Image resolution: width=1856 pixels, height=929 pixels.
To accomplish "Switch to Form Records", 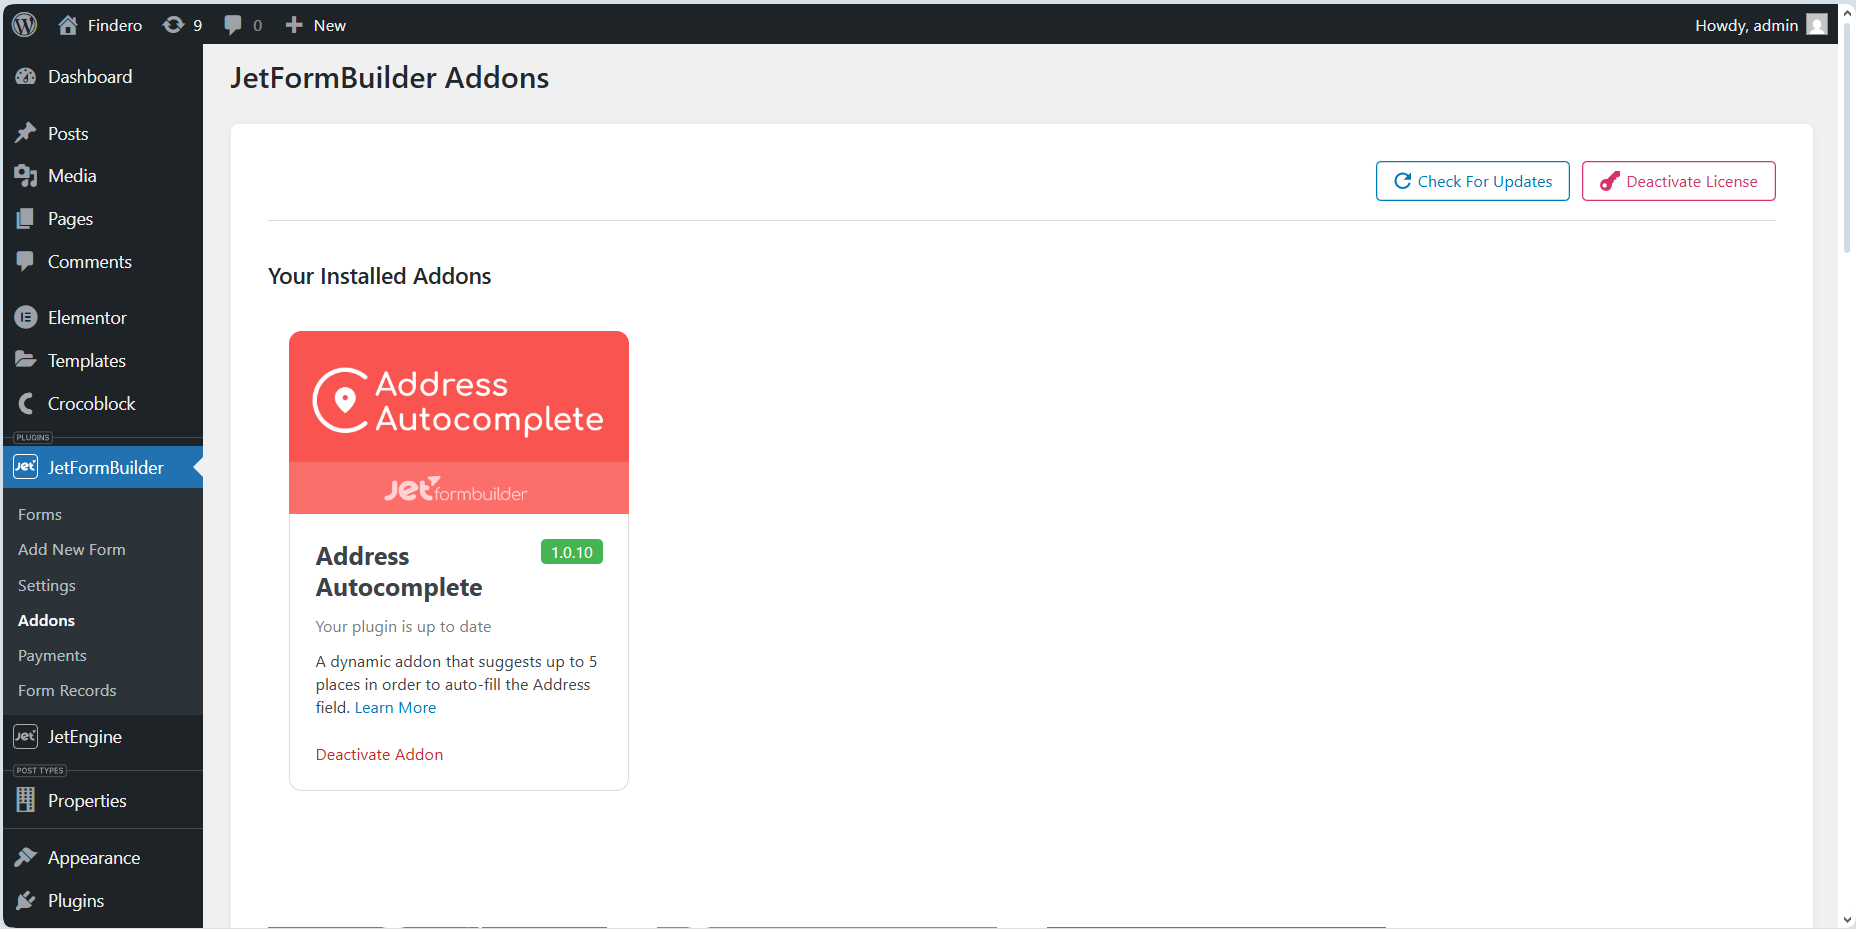I will (66, 690).
